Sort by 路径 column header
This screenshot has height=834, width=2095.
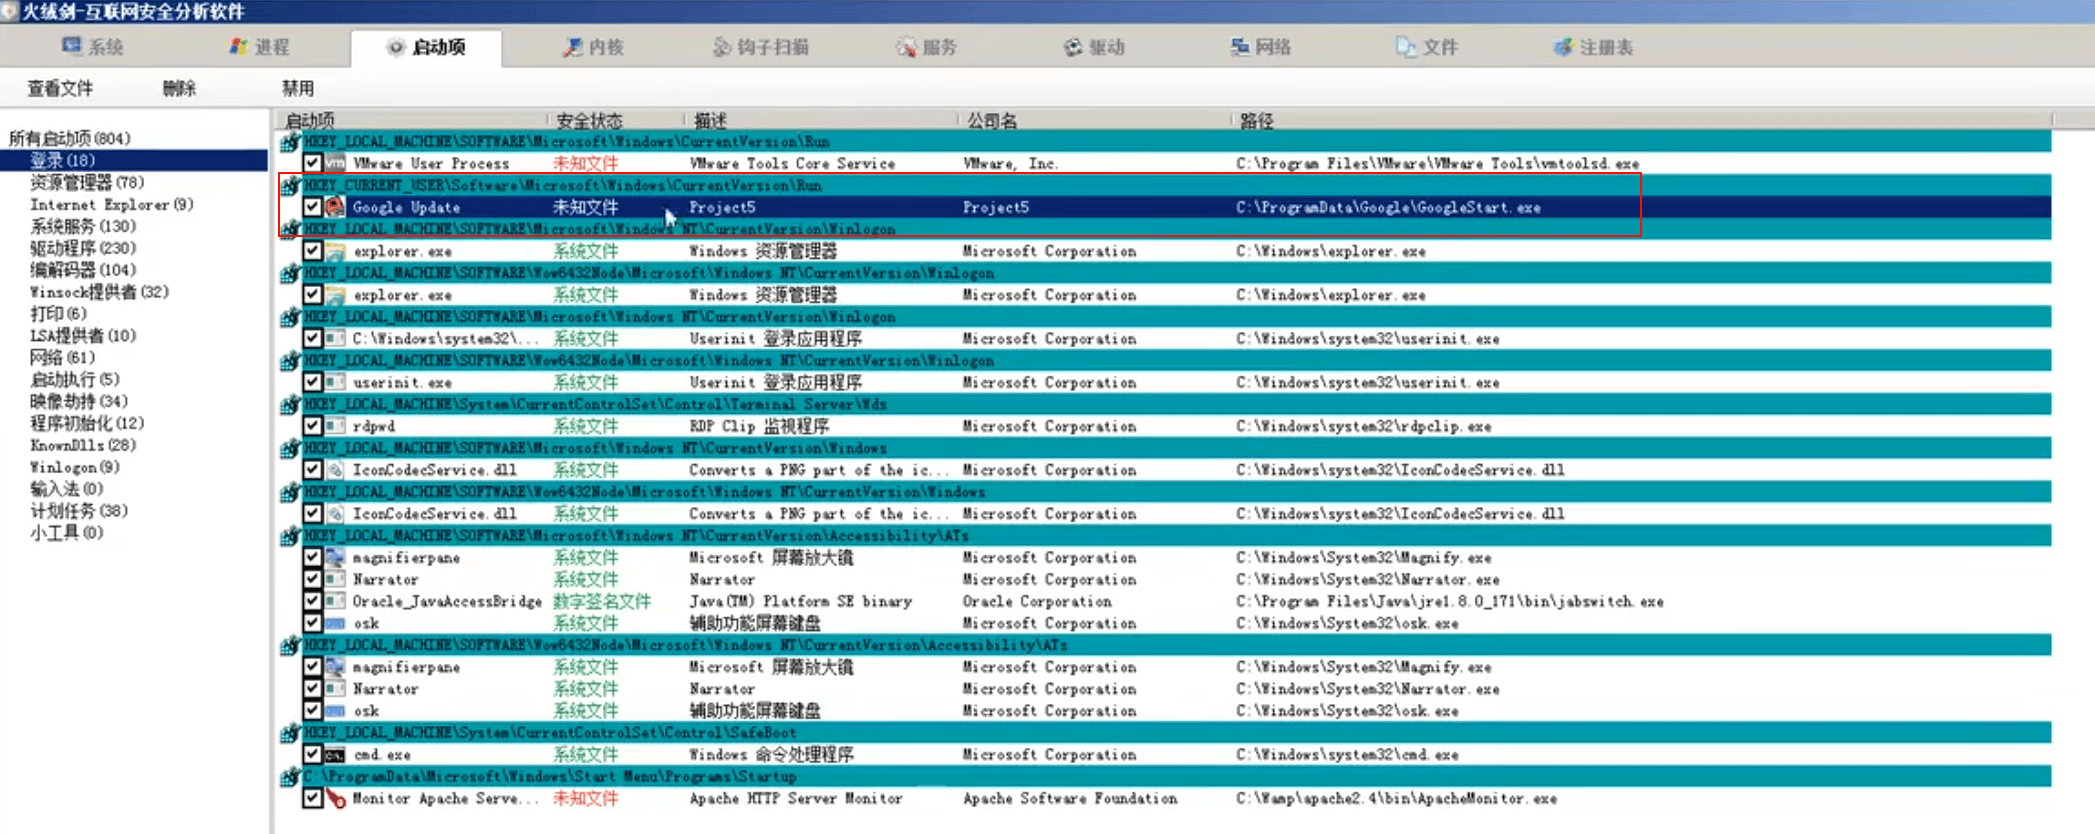point(1257,120)
